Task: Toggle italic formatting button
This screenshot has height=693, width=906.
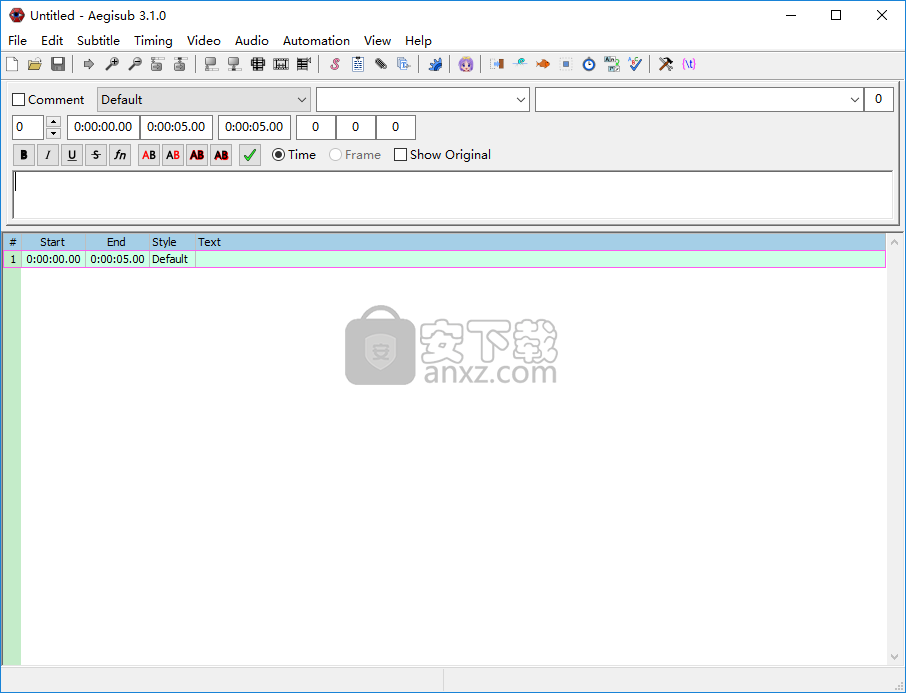Action: 48,155
